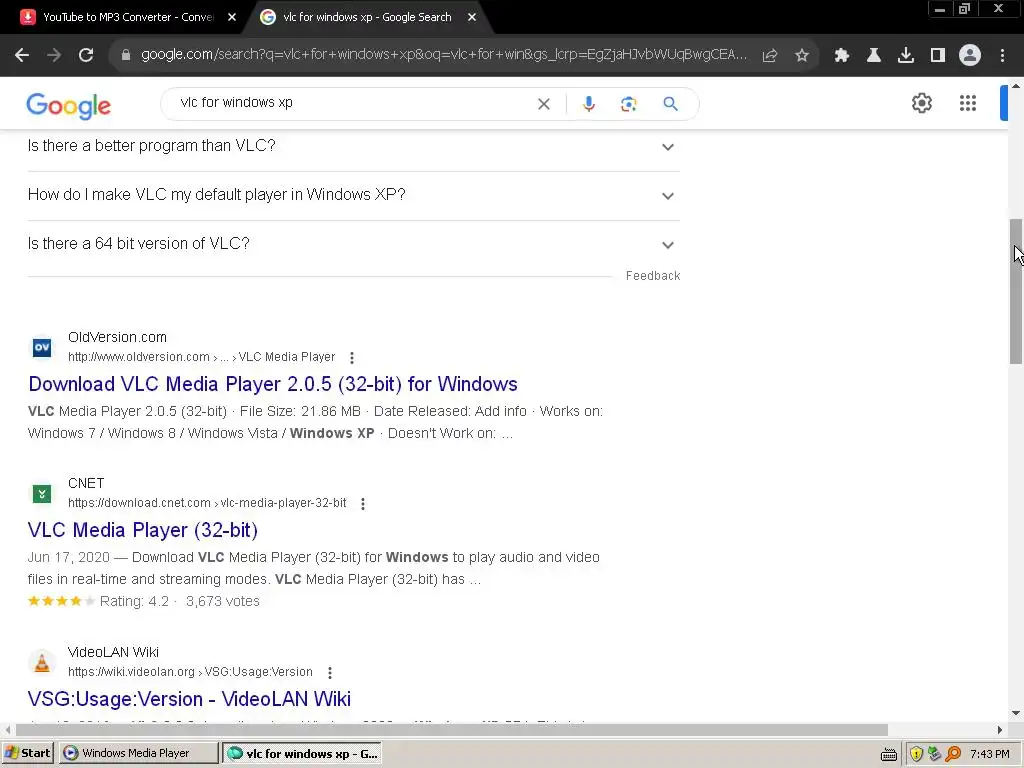Open the Extensions puzzle icon
The height and width of the screenshot is (768, 1024).
[x=842, y=56]
